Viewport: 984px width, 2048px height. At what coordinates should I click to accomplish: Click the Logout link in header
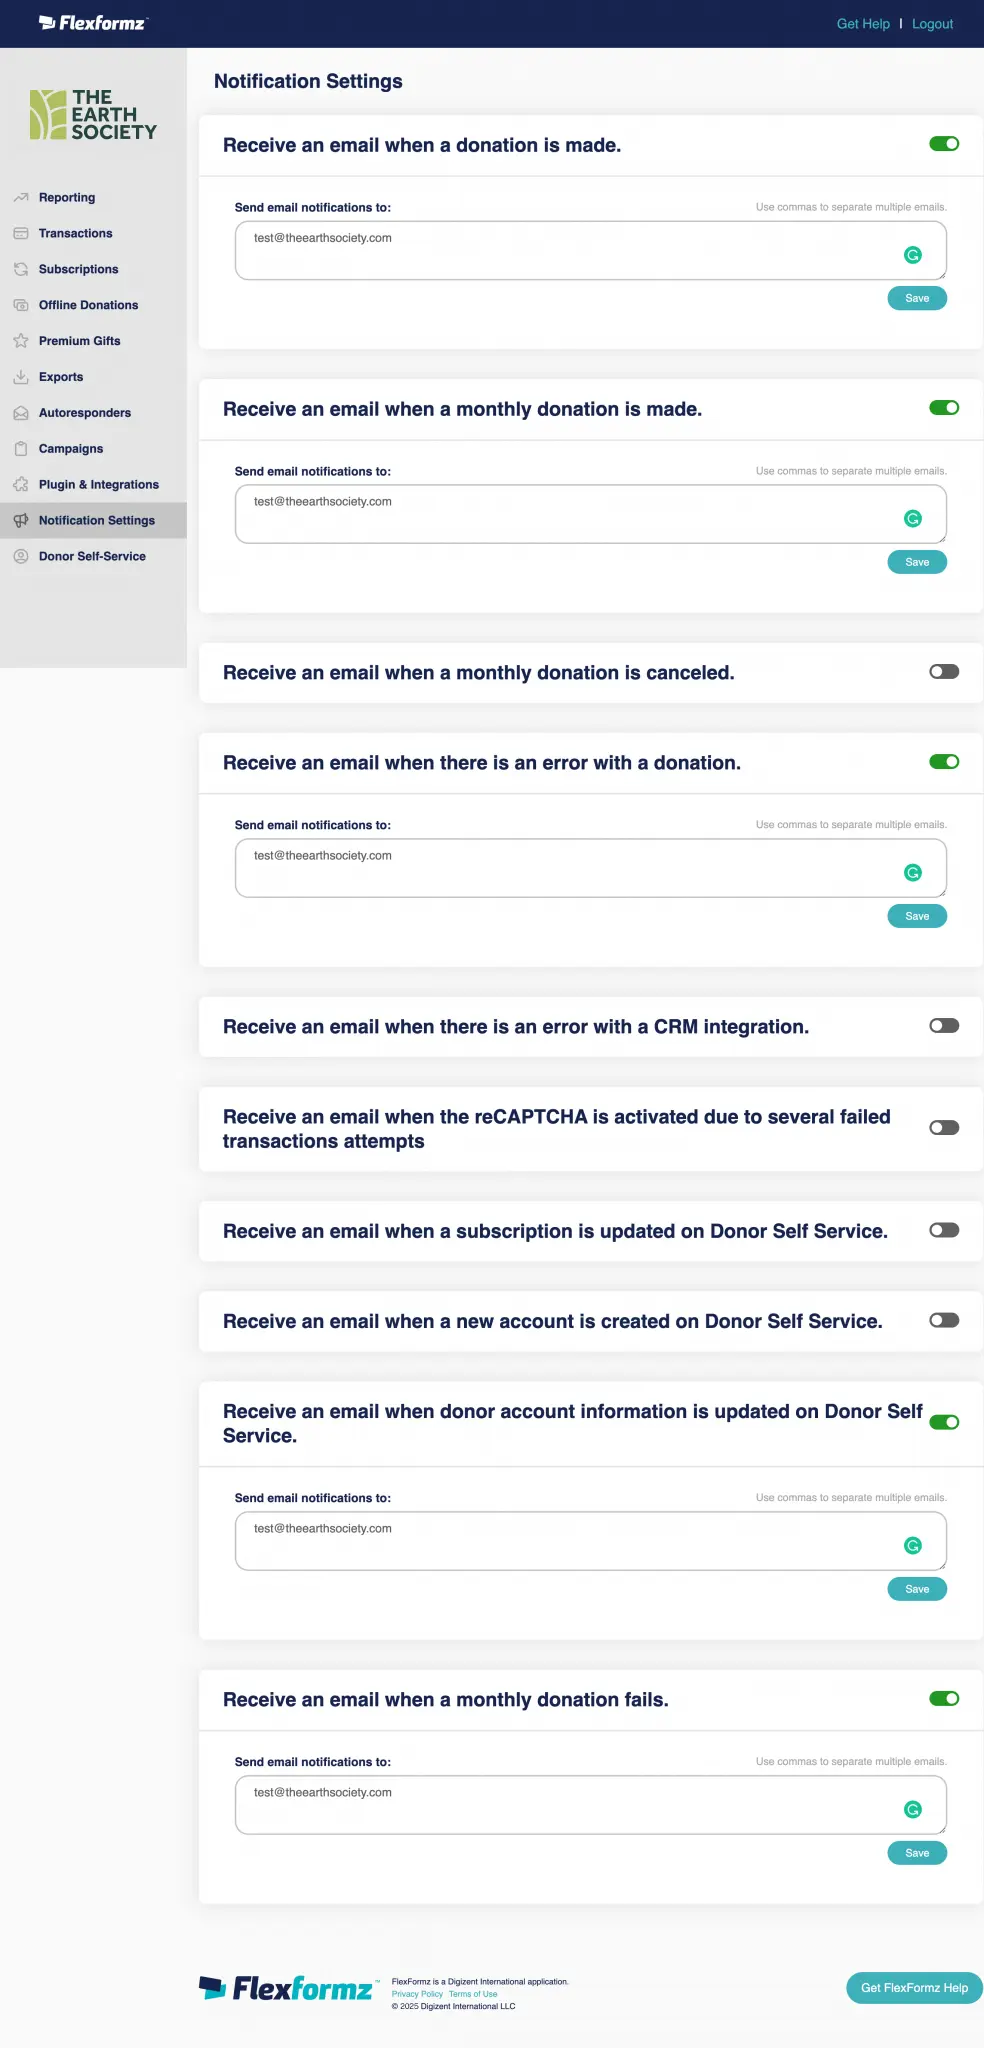pyautogui.click(x=932, y=24)
